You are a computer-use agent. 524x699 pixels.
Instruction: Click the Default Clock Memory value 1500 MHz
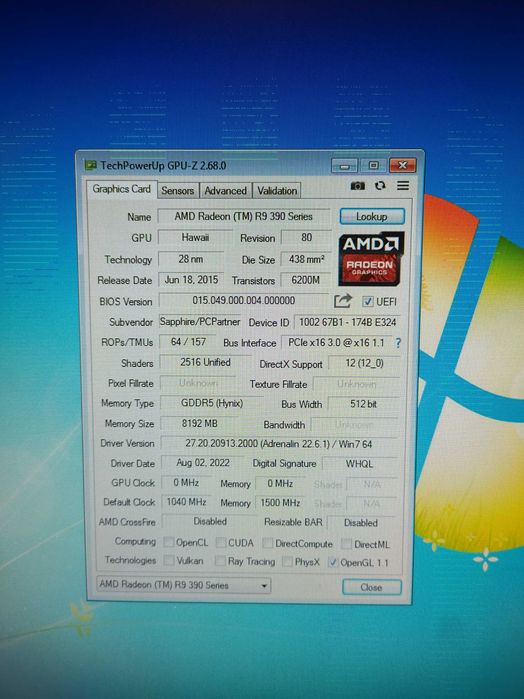click(280, 503)
